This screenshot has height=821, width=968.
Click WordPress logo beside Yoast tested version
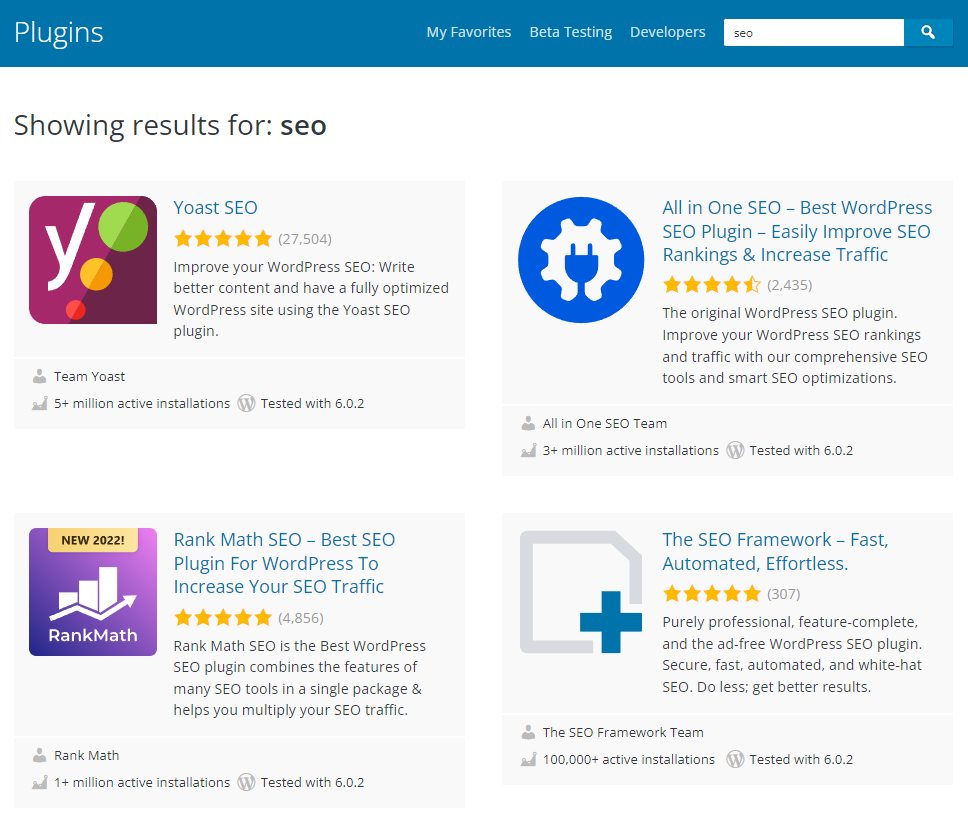point(247,404)
